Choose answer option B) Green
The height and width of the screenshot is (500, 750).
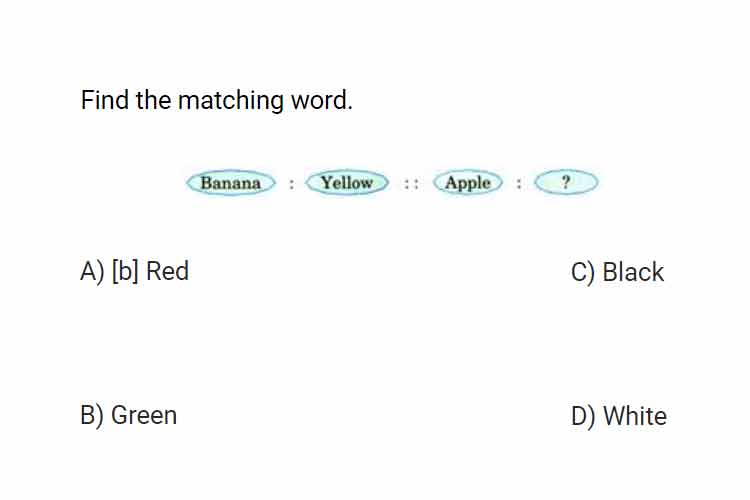tap(129, 415)
